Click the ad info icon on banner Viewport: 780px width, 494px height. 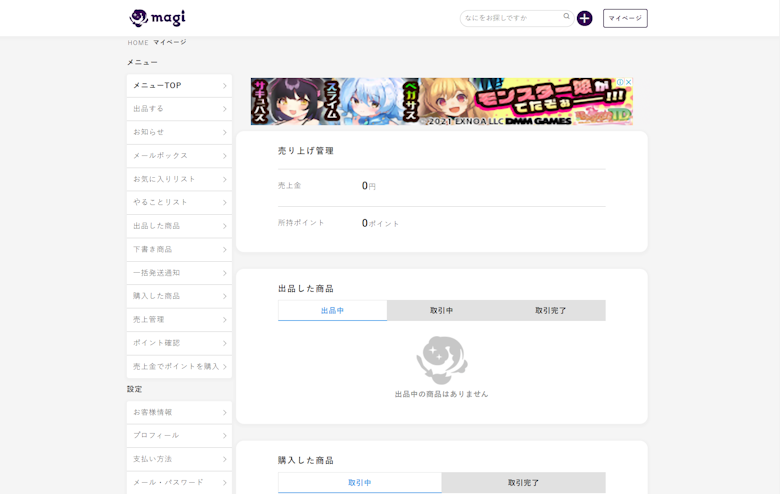point(620,82)
